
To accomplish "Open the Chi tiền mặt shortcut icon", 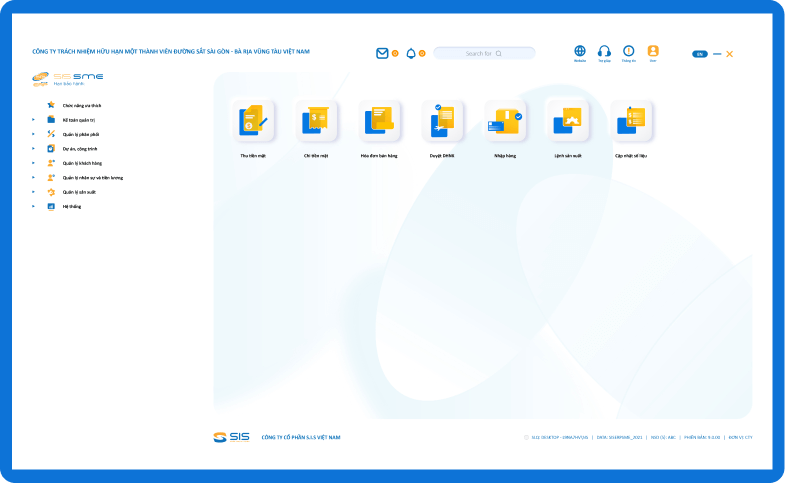I will tap(316, 120).
